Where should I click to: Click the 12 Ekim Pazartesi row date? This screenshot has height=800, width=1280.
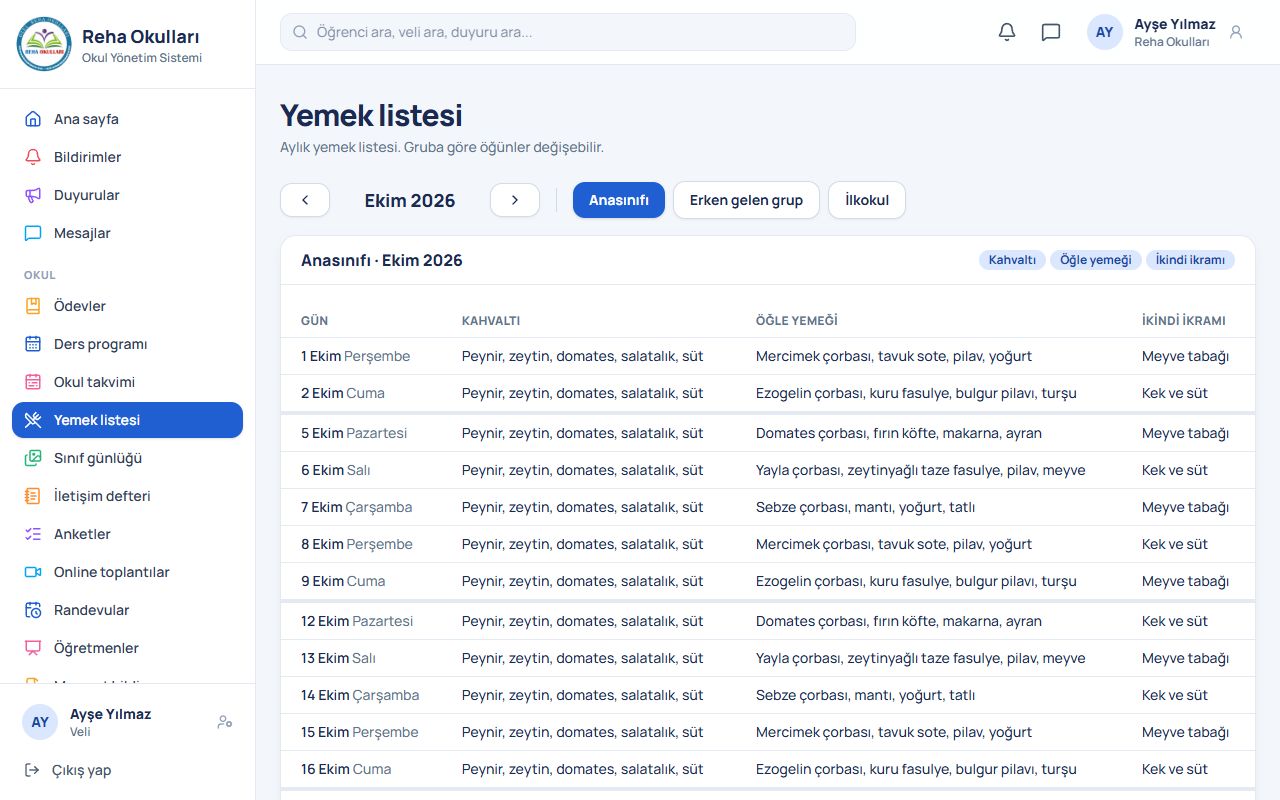tap(357, 621)
